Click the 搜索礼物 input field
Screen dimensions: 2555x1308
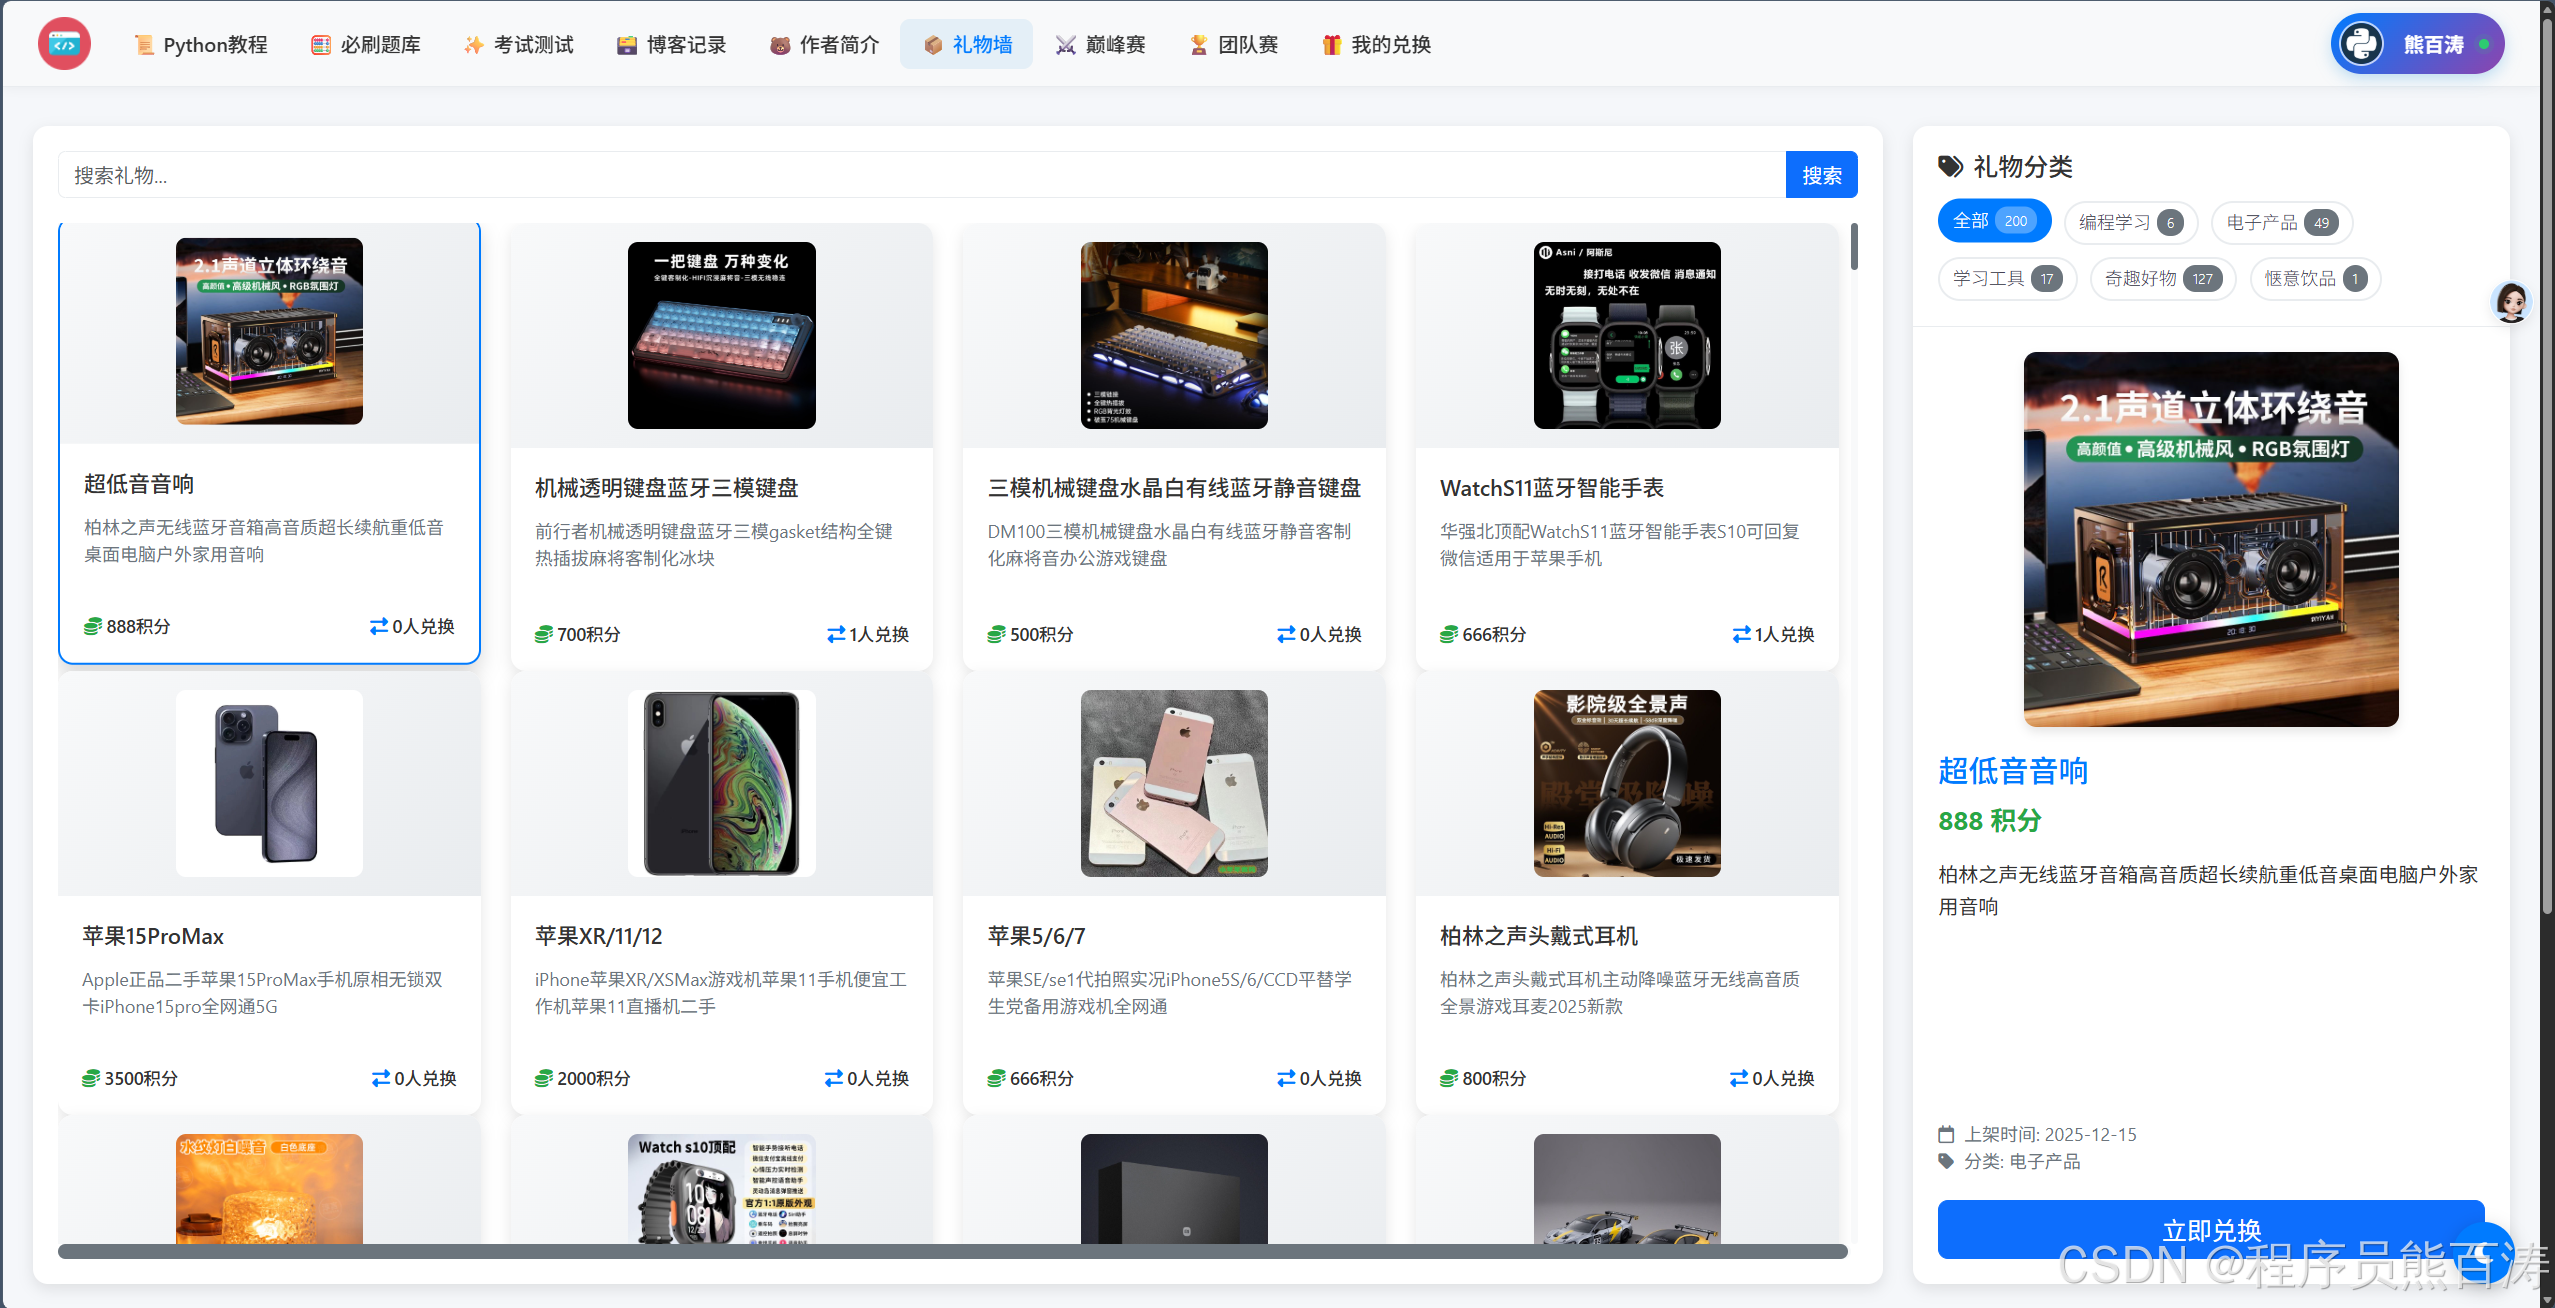click(x=922, y=175)
